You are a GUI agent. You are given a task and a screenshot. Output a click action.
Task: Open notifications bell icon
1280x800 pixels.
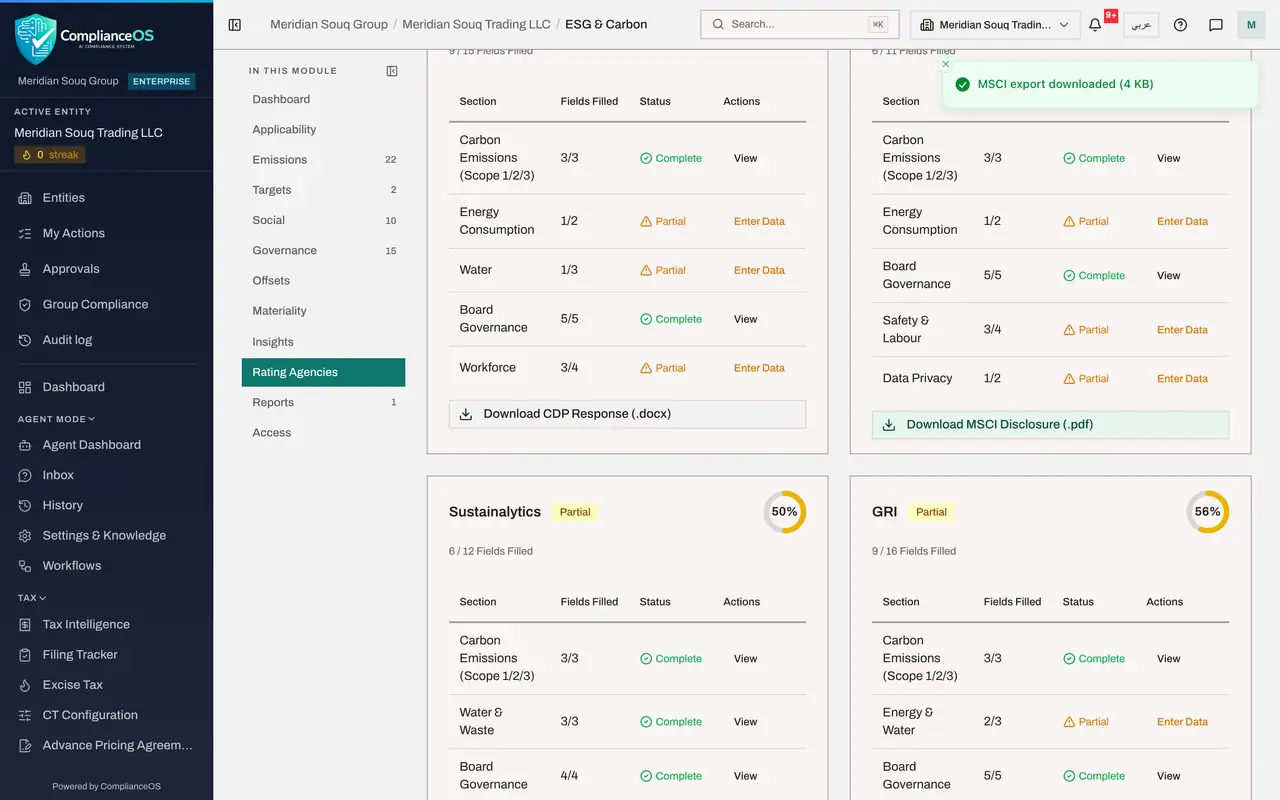point(1095,25)
